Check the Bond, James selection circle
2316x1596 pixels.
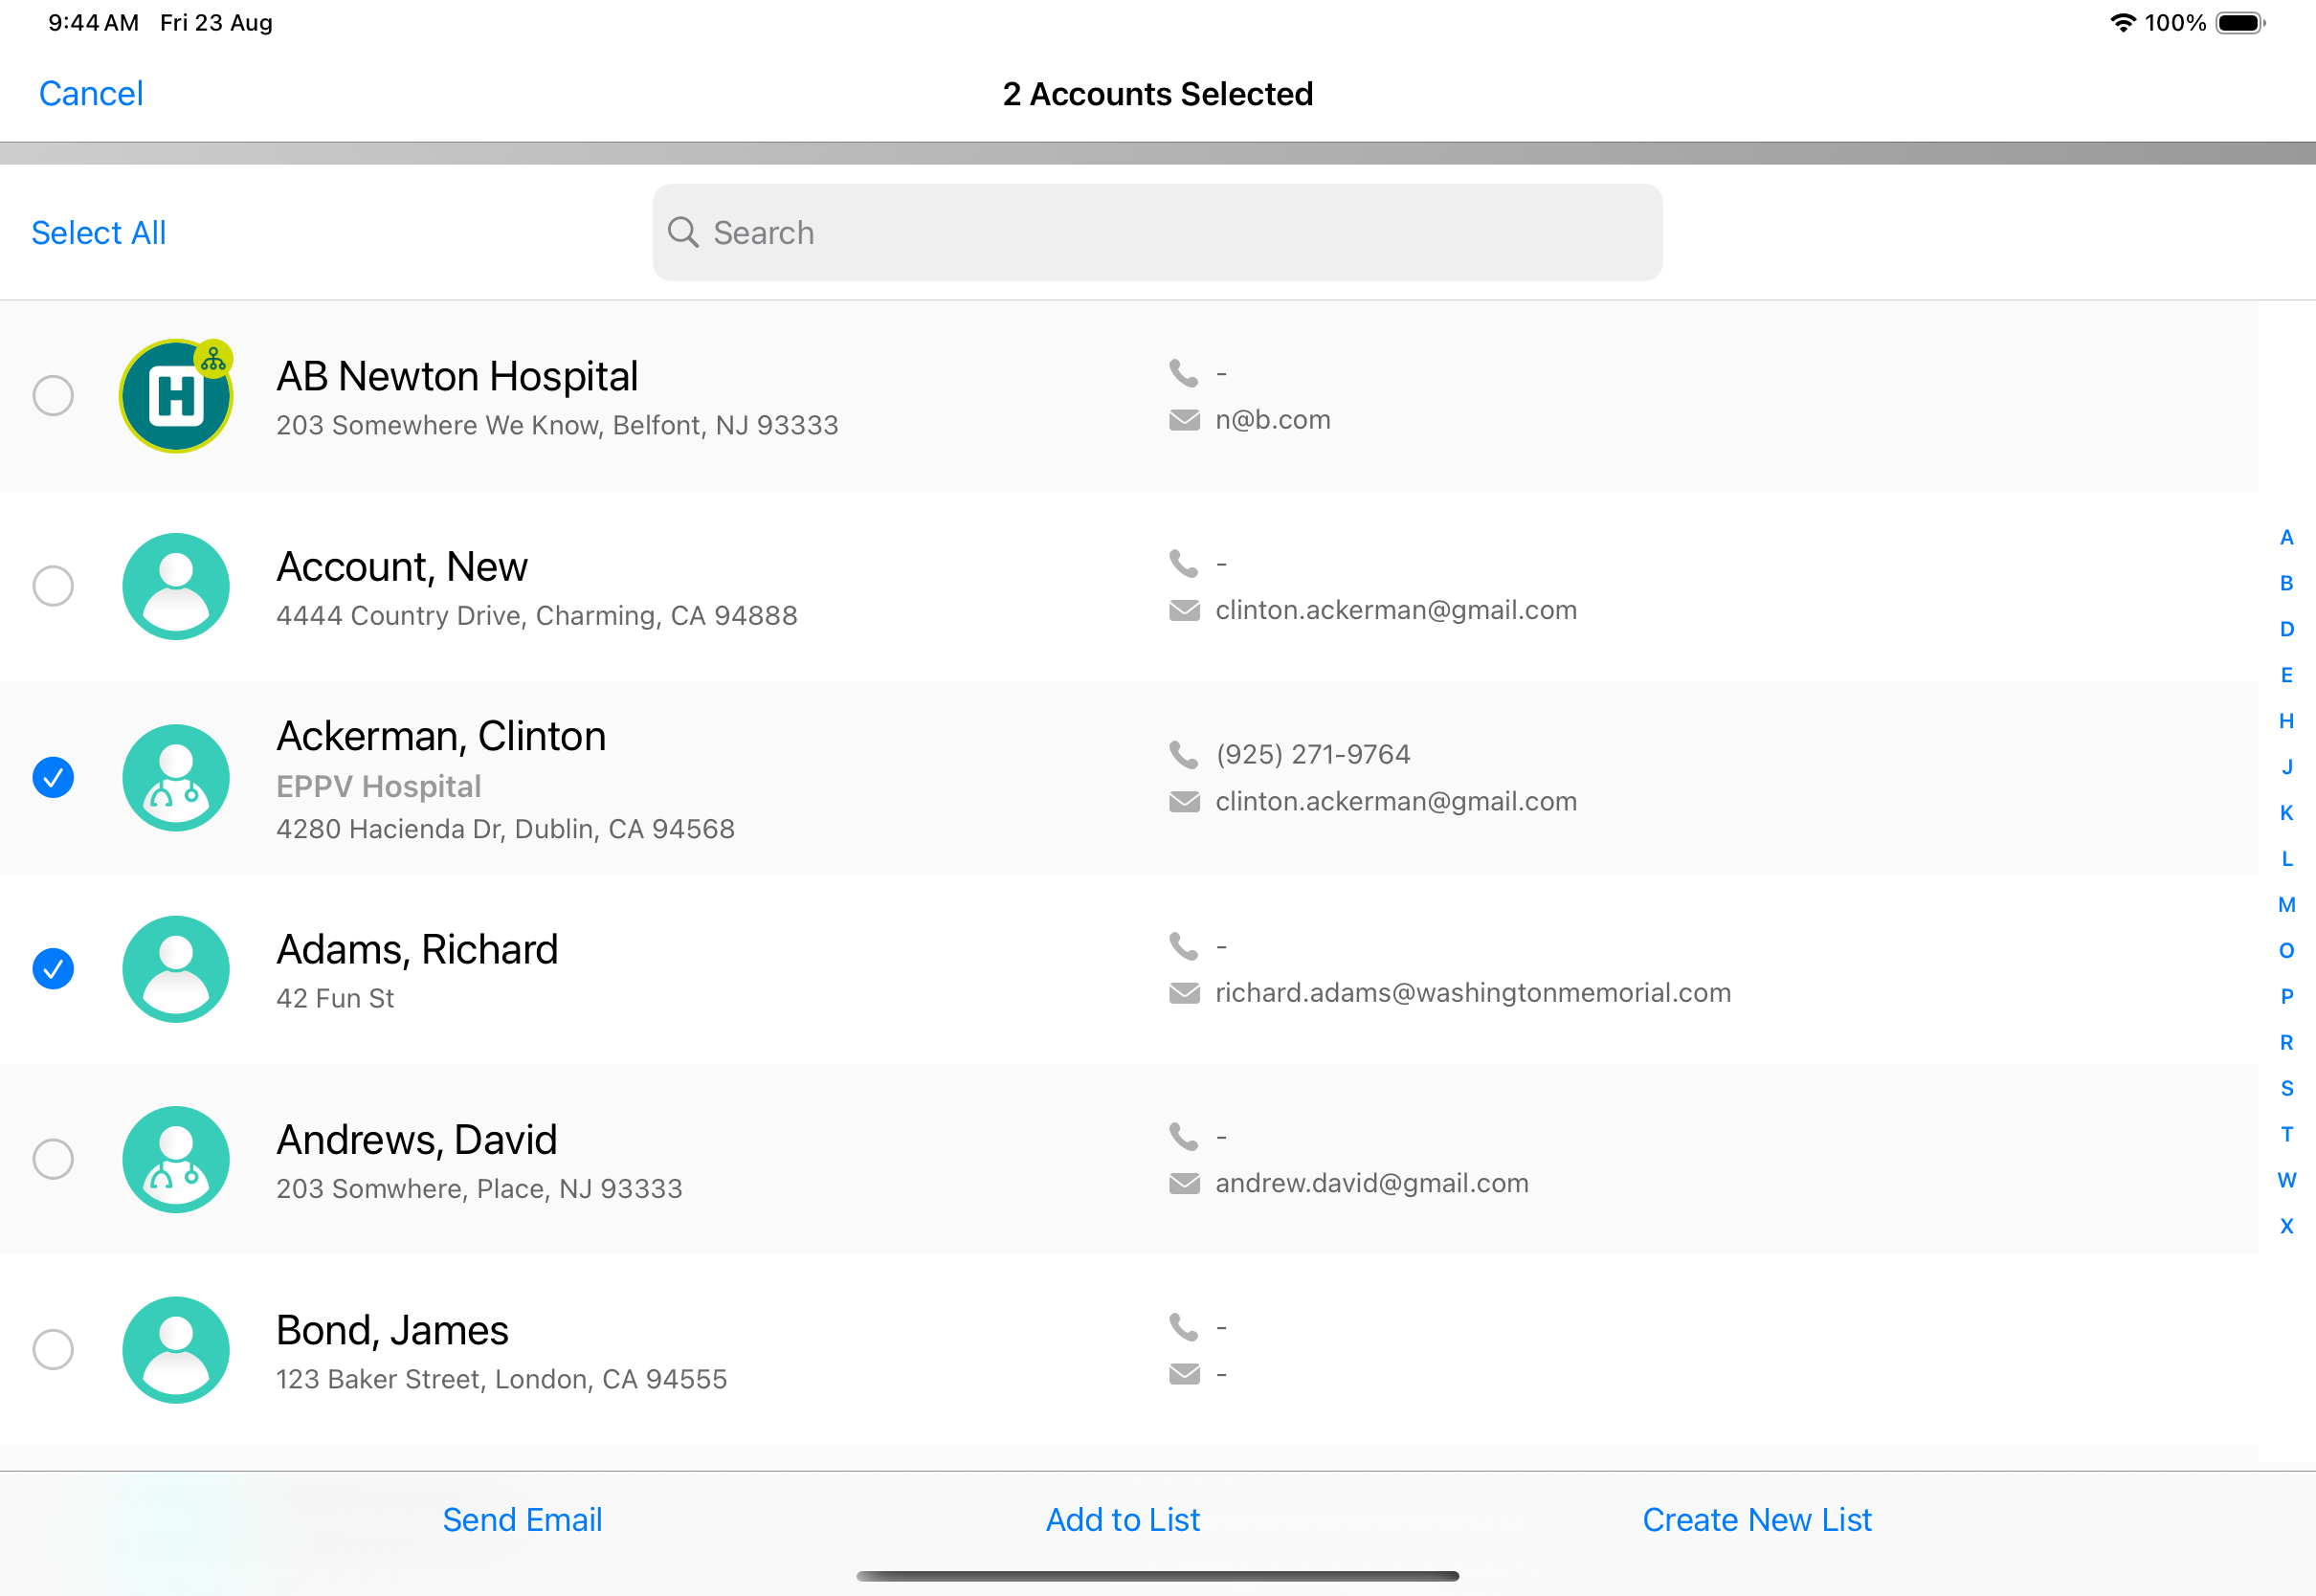pyautogui.click(x=53, y=1350)
